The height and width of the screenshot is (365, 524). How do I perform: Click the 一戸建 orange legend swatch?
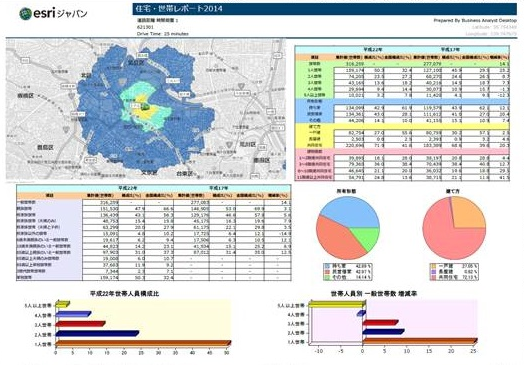(x=433, y=266)
